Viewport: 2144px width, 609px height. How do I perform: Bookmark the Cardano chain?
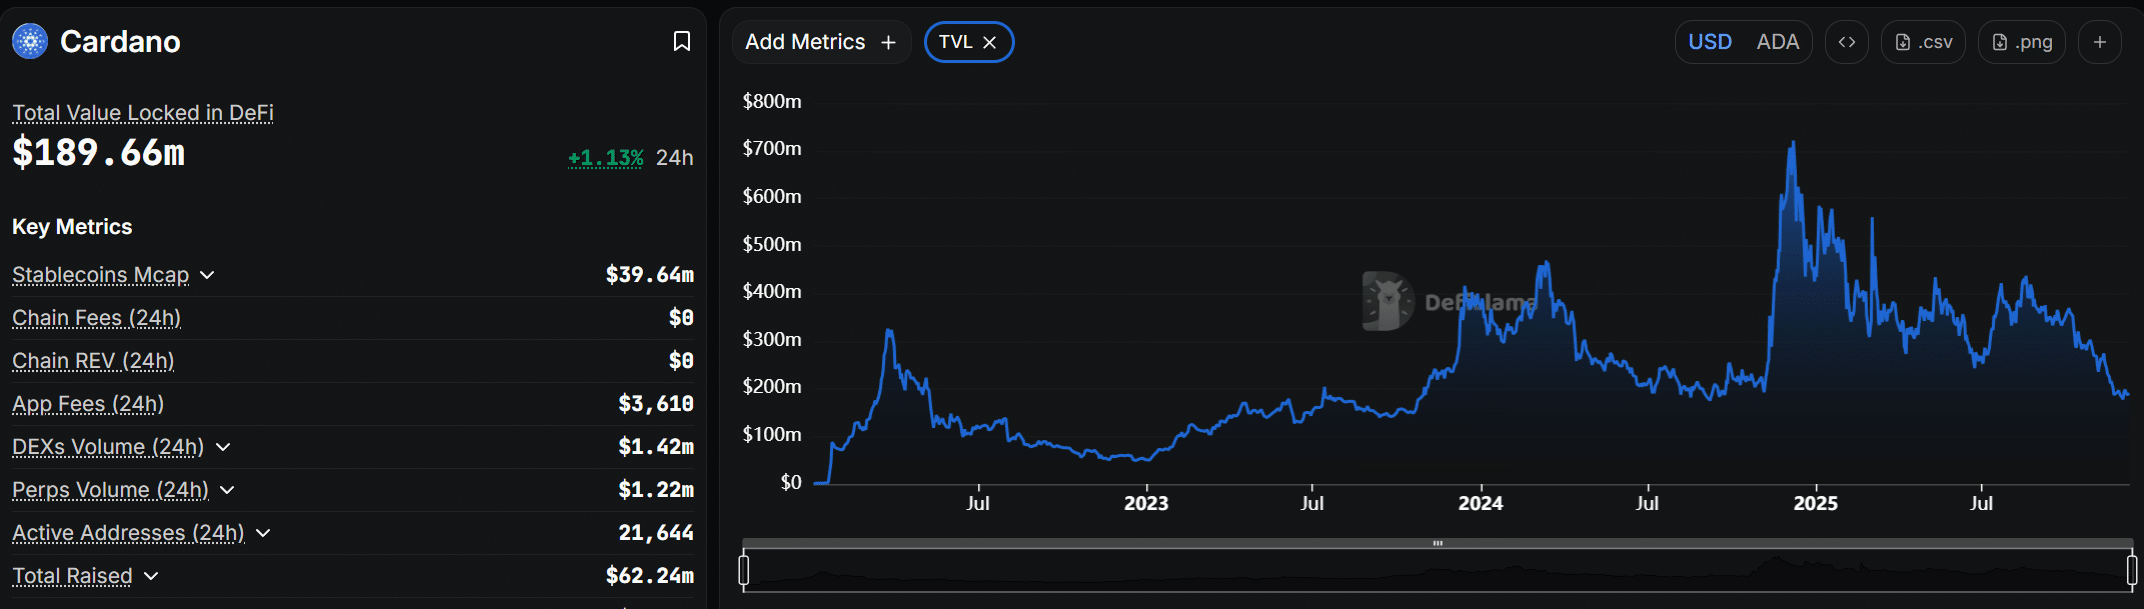click(x=682, y=41)
